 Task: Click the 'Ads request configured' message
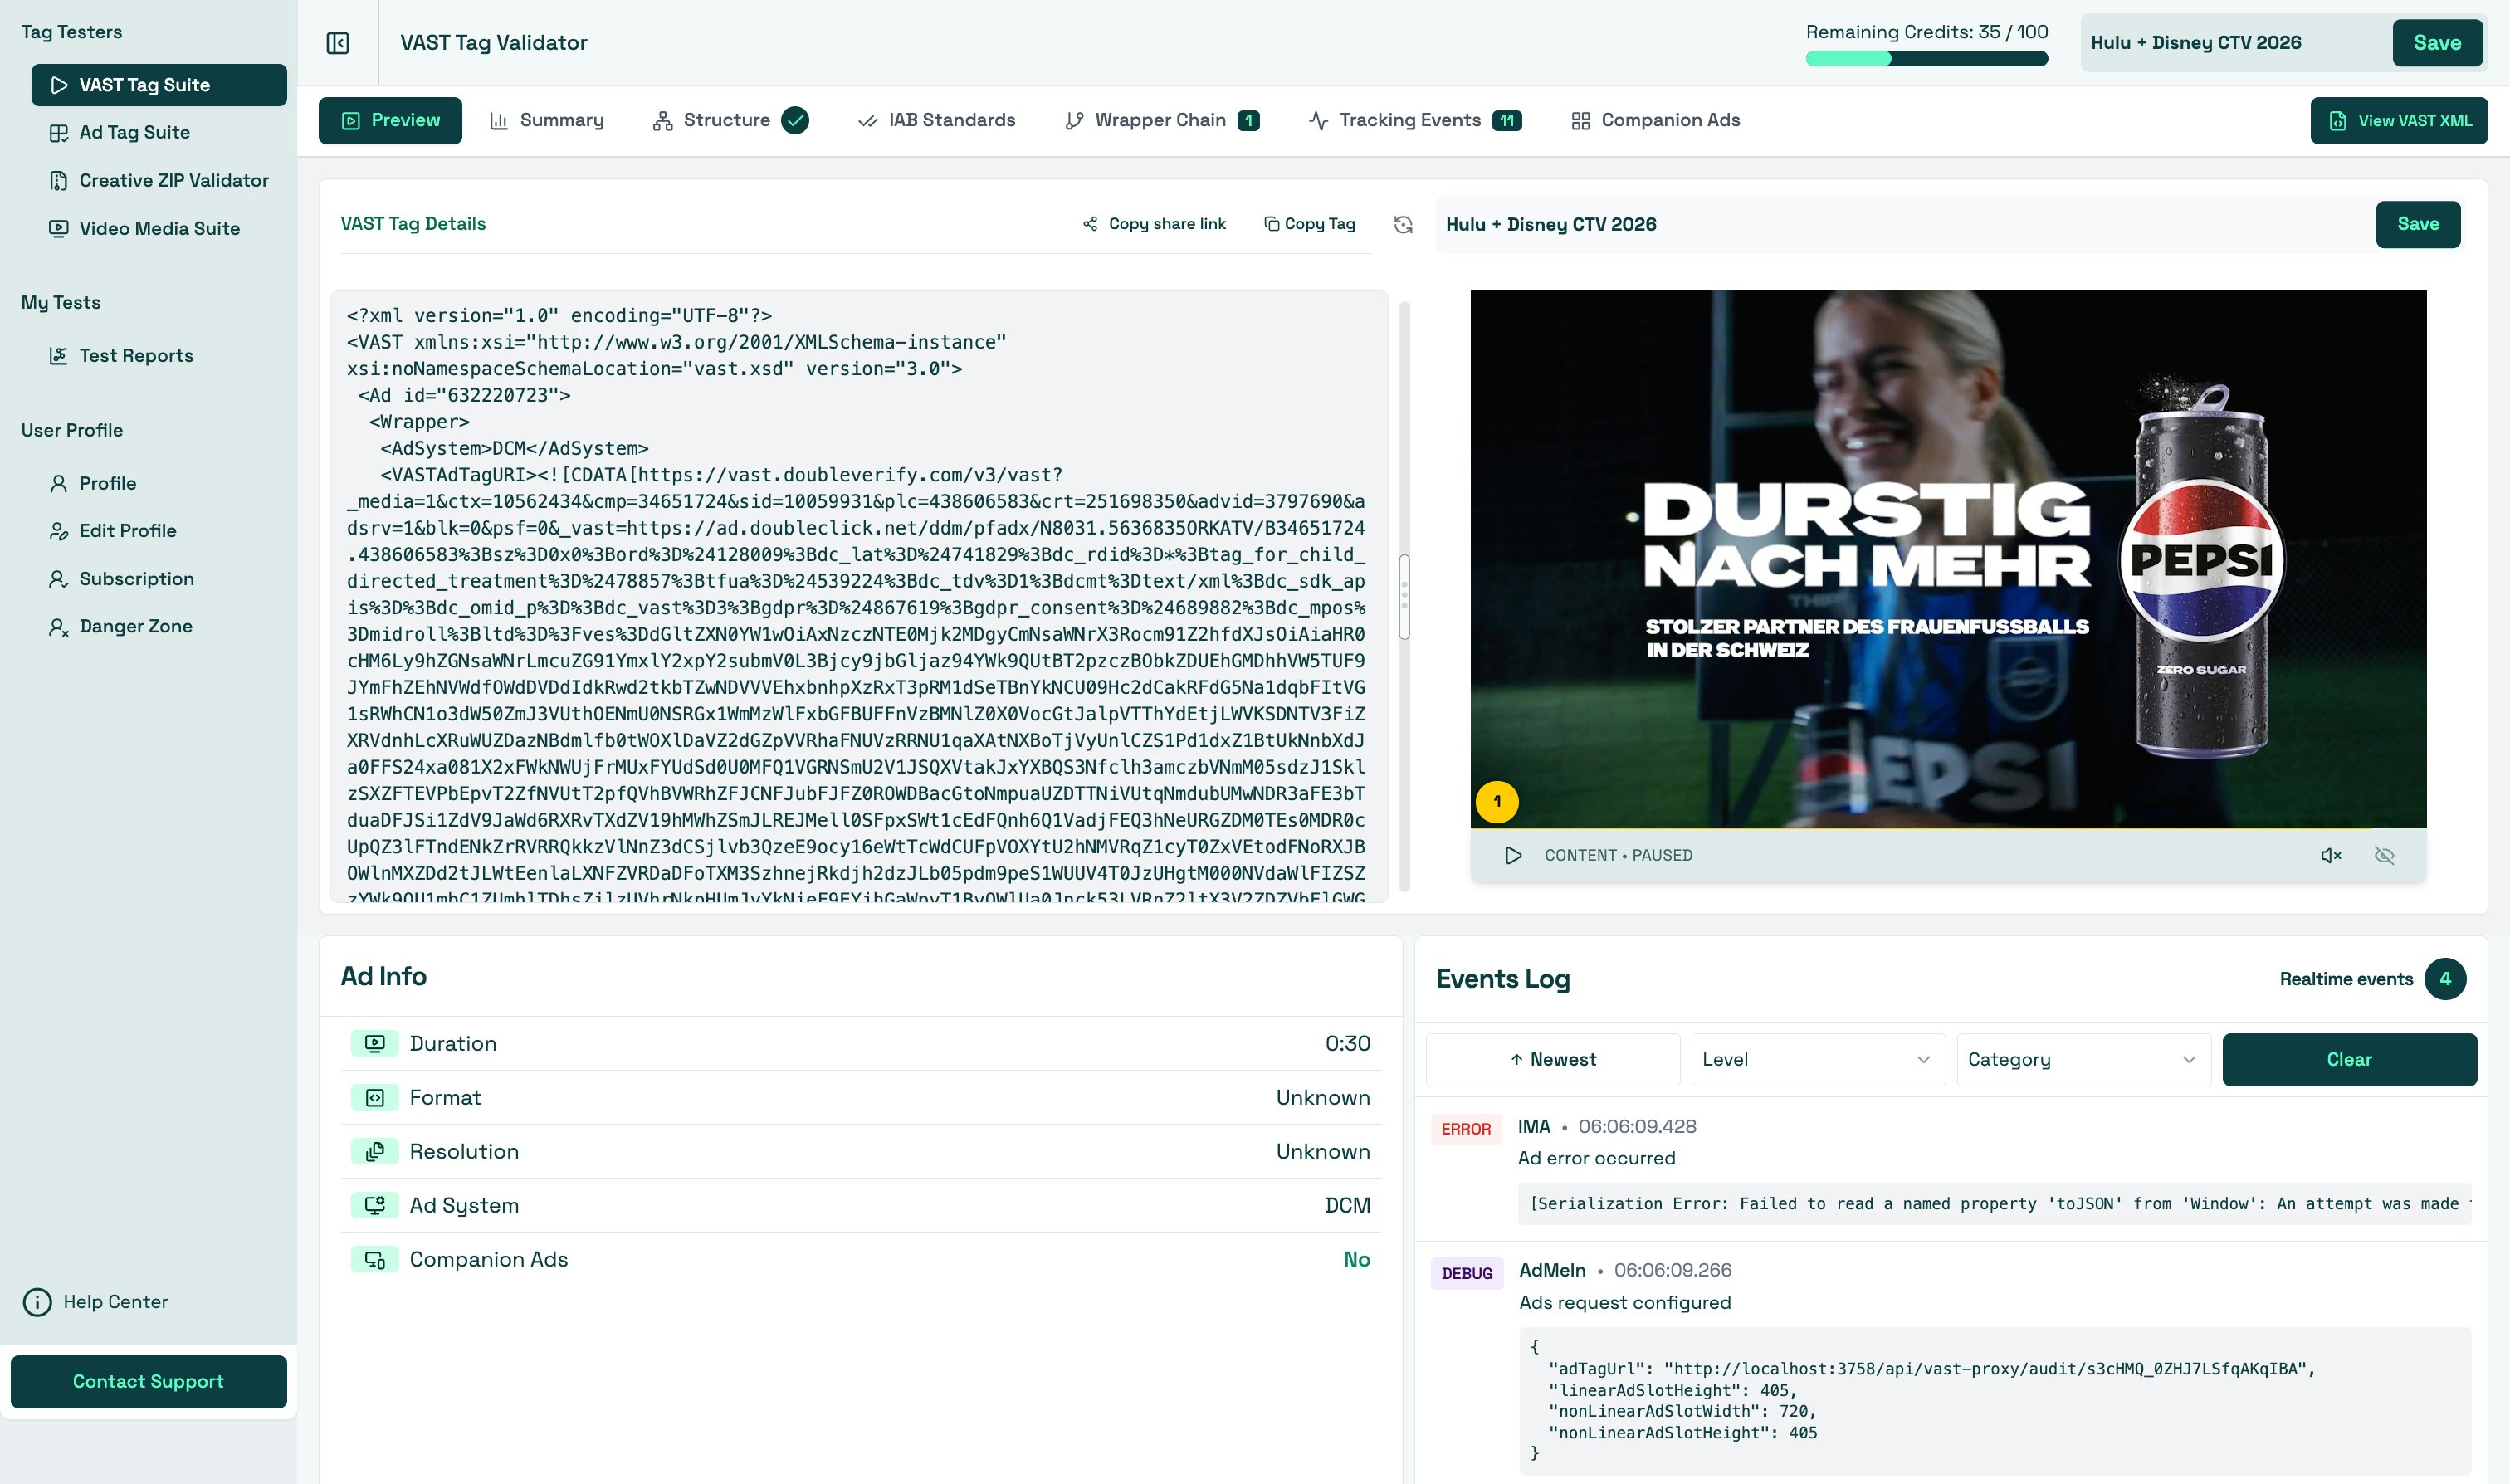click(x=1625, y=1303)
